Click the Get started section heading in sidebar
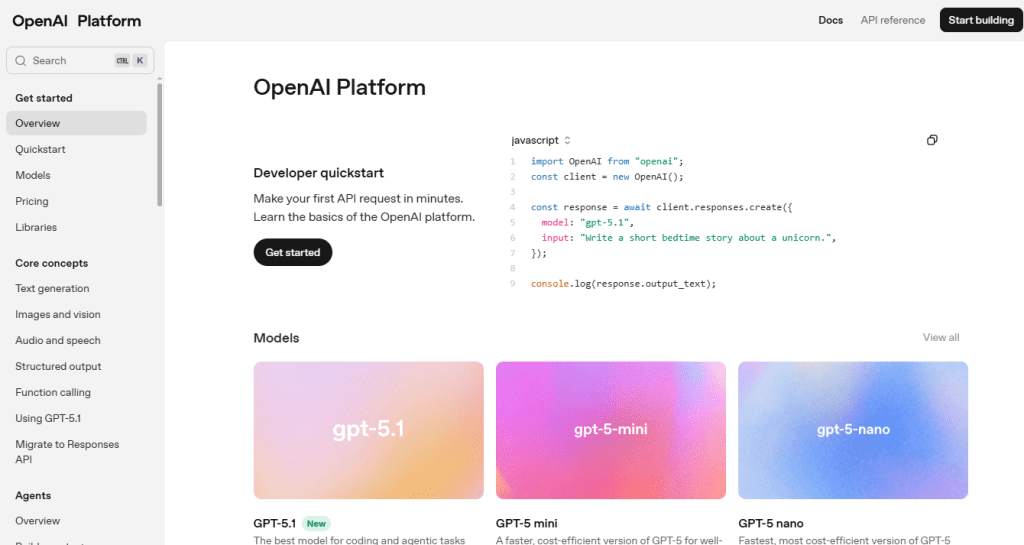Image resolution: width=1024 pixels, height=545 pixels. 44,98
